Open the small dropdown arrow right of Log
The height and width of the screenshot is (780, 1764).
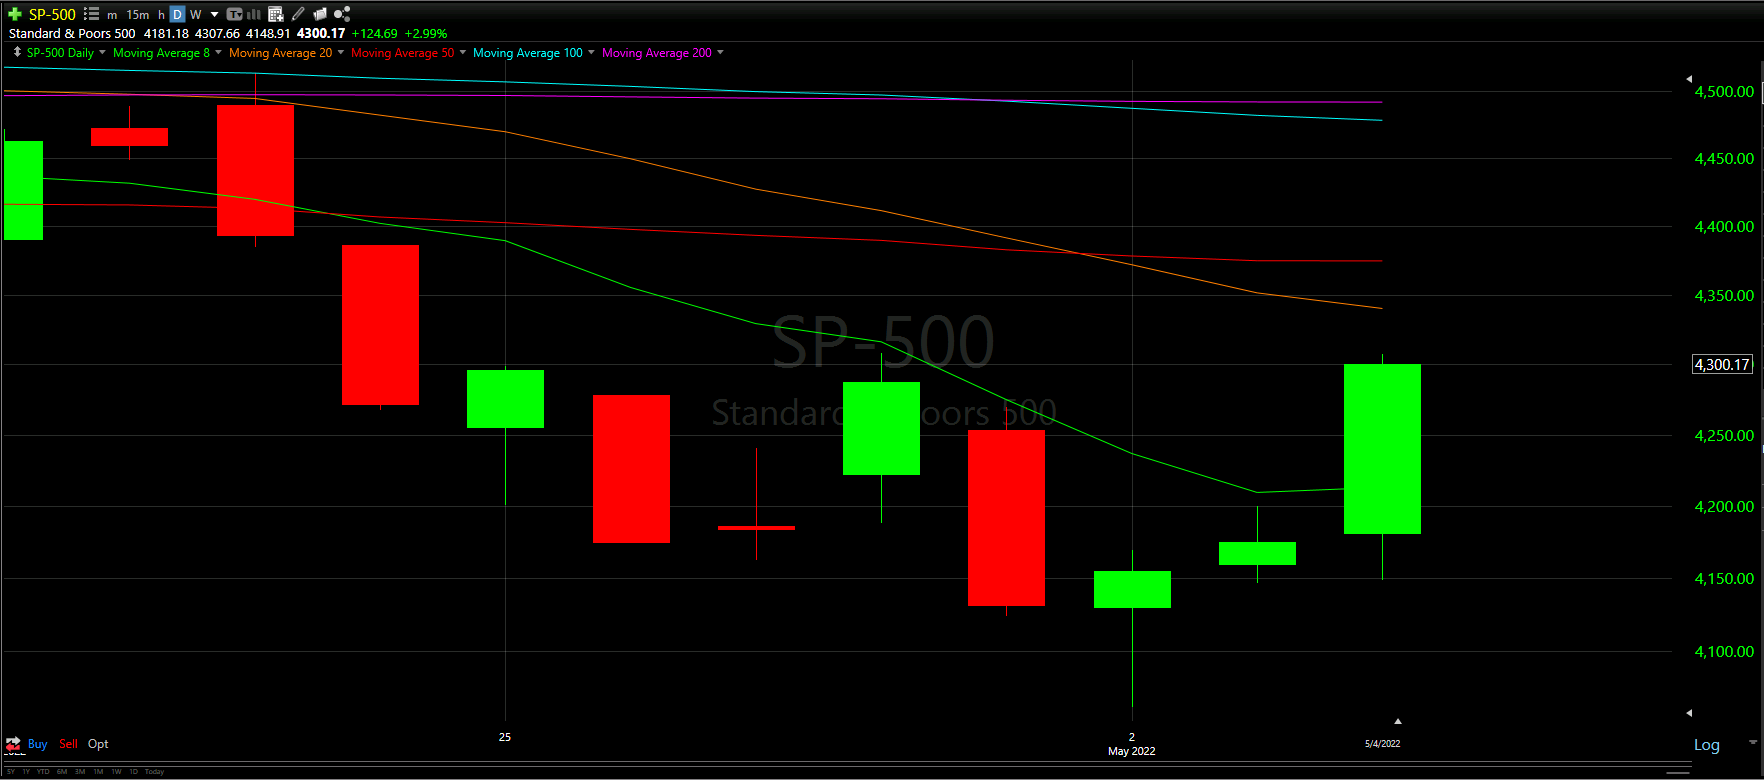(1752, 743)
